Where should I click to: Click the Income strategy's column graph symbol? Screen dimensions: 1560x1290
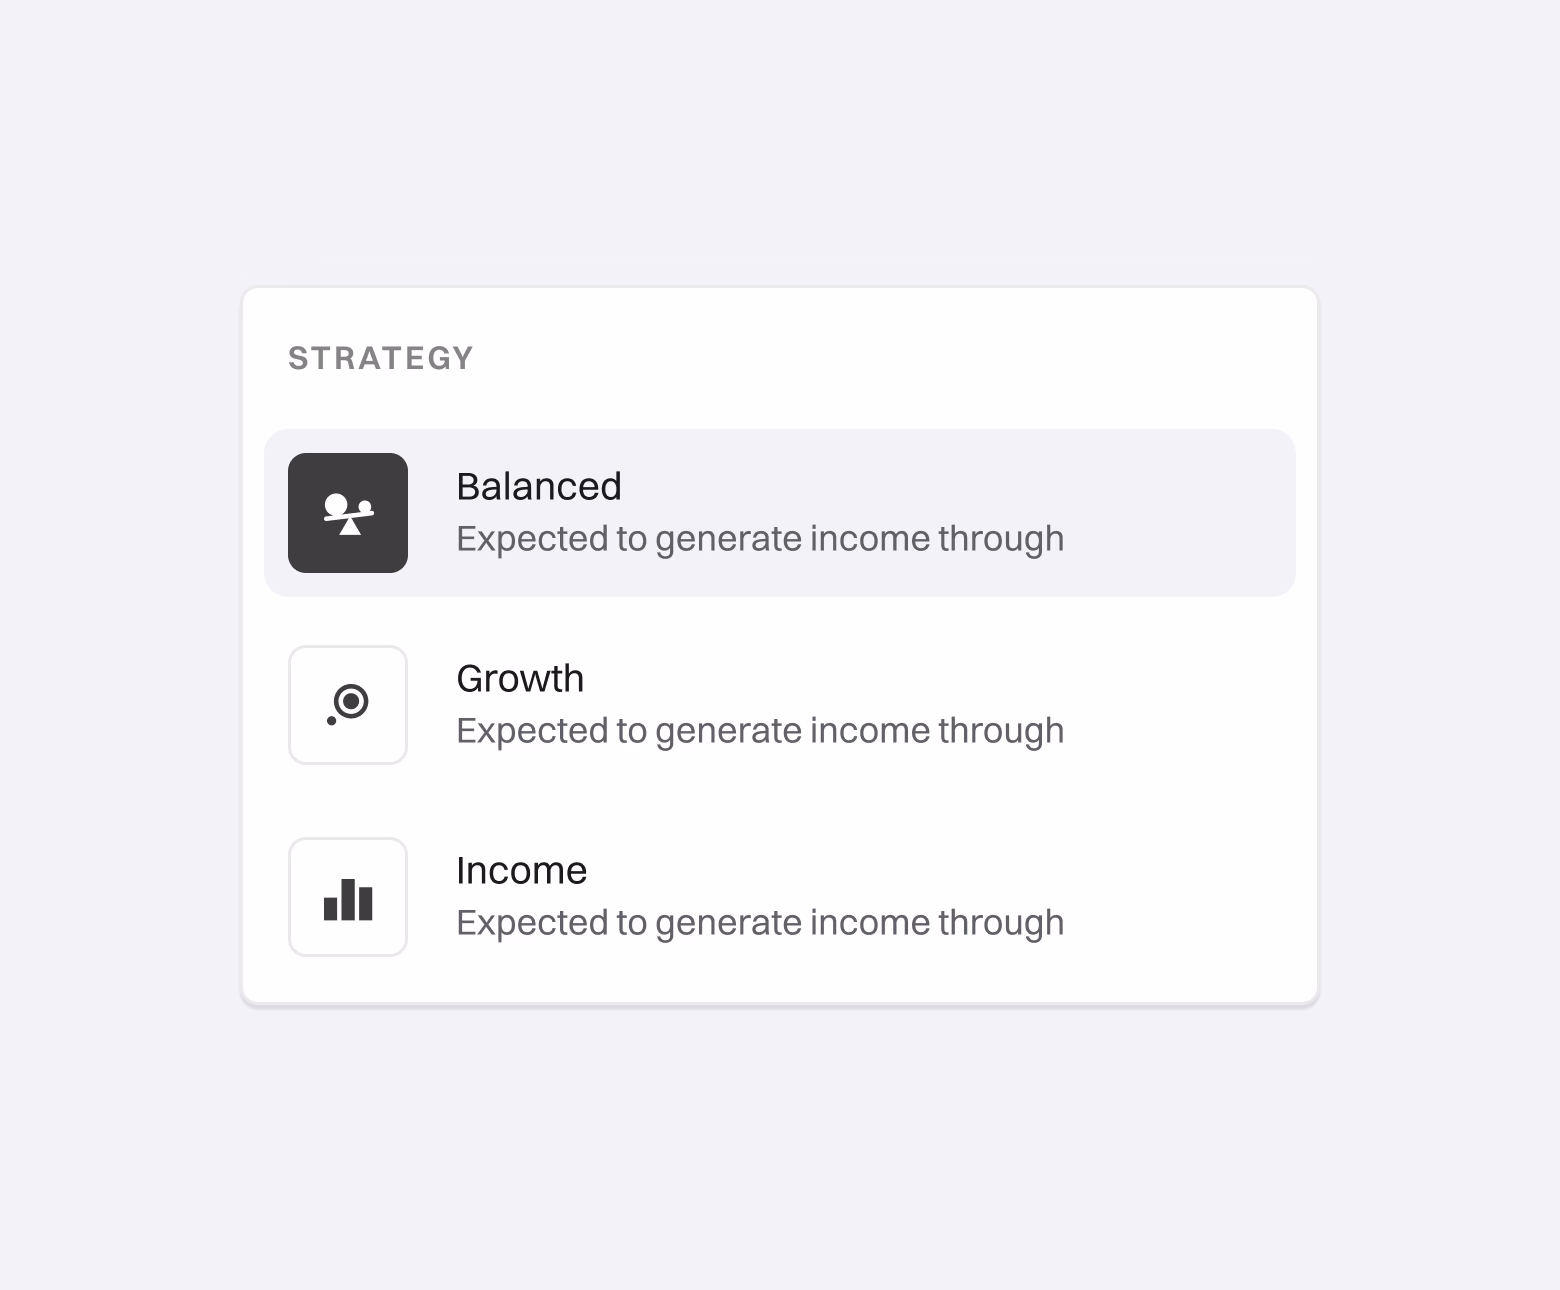click(347, 896)
